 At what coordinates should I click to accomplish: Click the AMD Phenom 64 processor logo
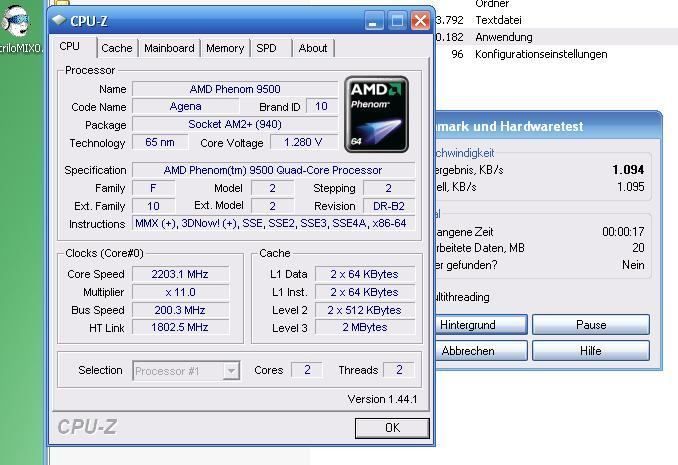(x=376, y=115)
